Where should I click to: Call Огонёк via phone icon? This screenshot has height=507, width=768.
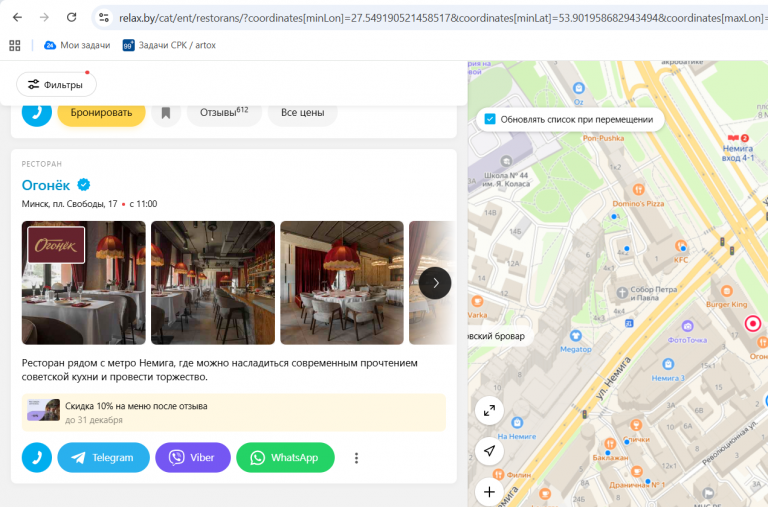(37, 458)
